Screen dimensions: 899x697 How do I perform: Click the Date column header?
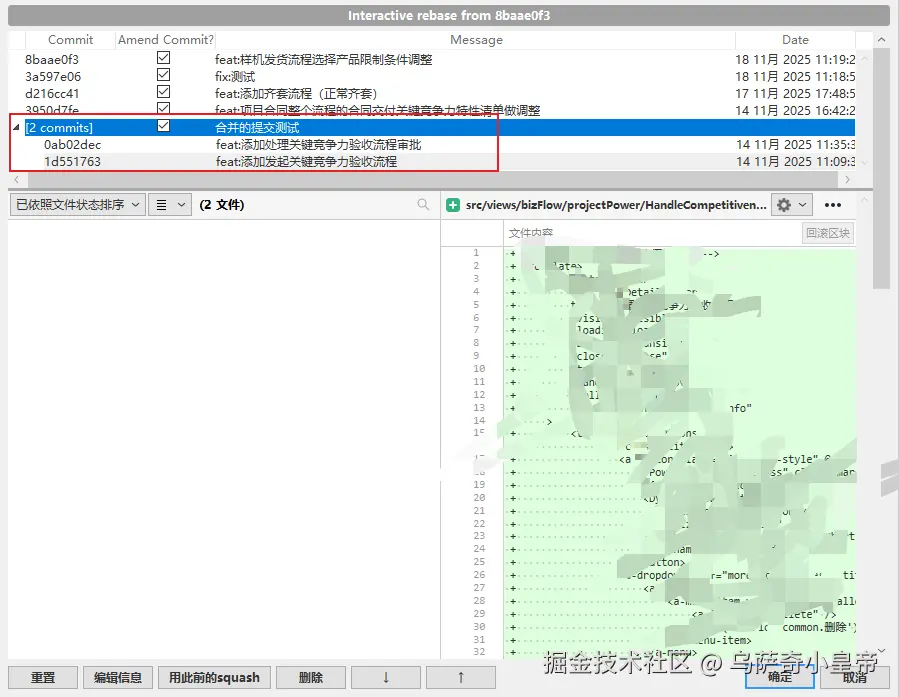795,40
